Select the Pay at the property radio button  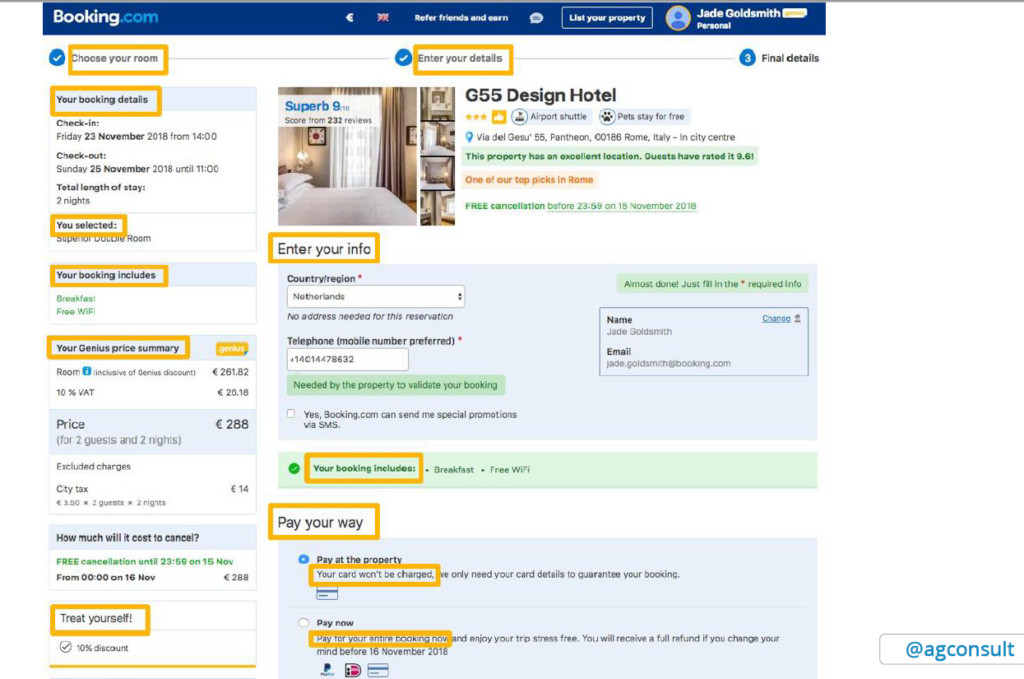304,559
